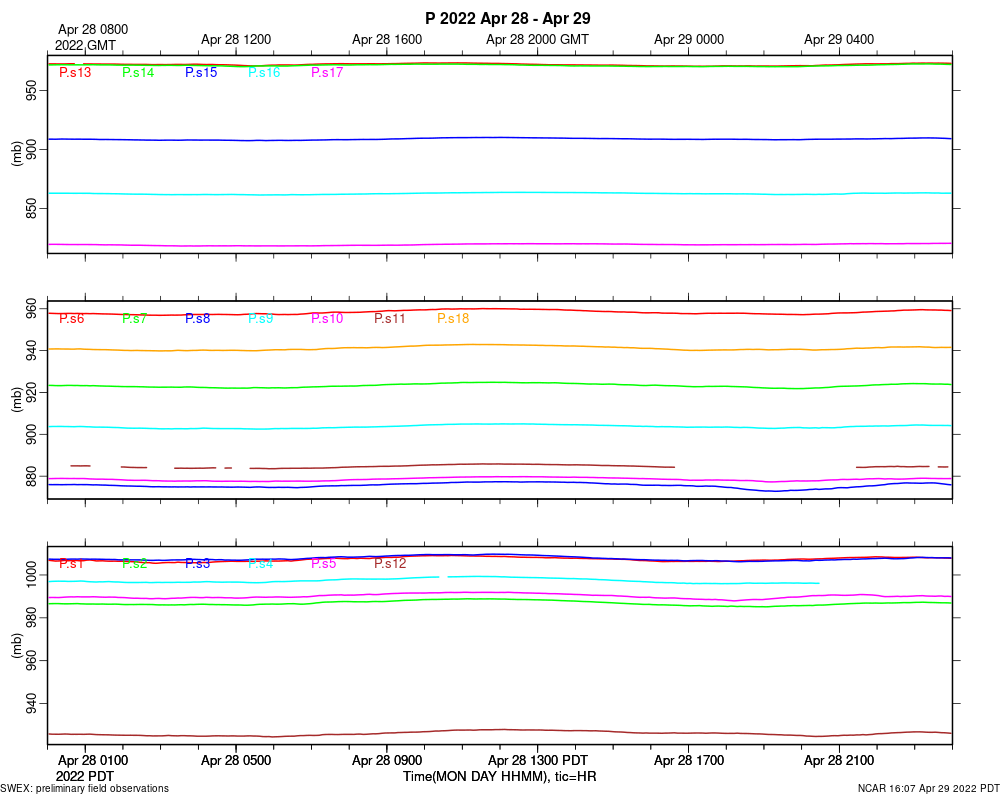Click the bottom axis label 'Apr 28 0100'
The image size is (1000, 800).
click(93, 760)
